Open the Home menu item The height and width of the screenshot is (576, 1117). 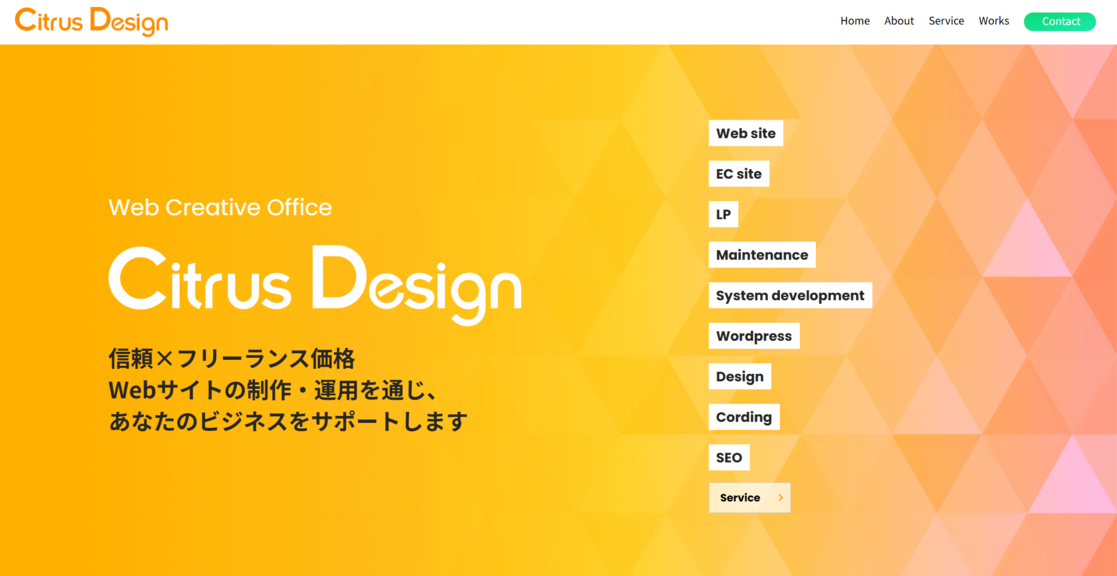(x=854, y=21)
